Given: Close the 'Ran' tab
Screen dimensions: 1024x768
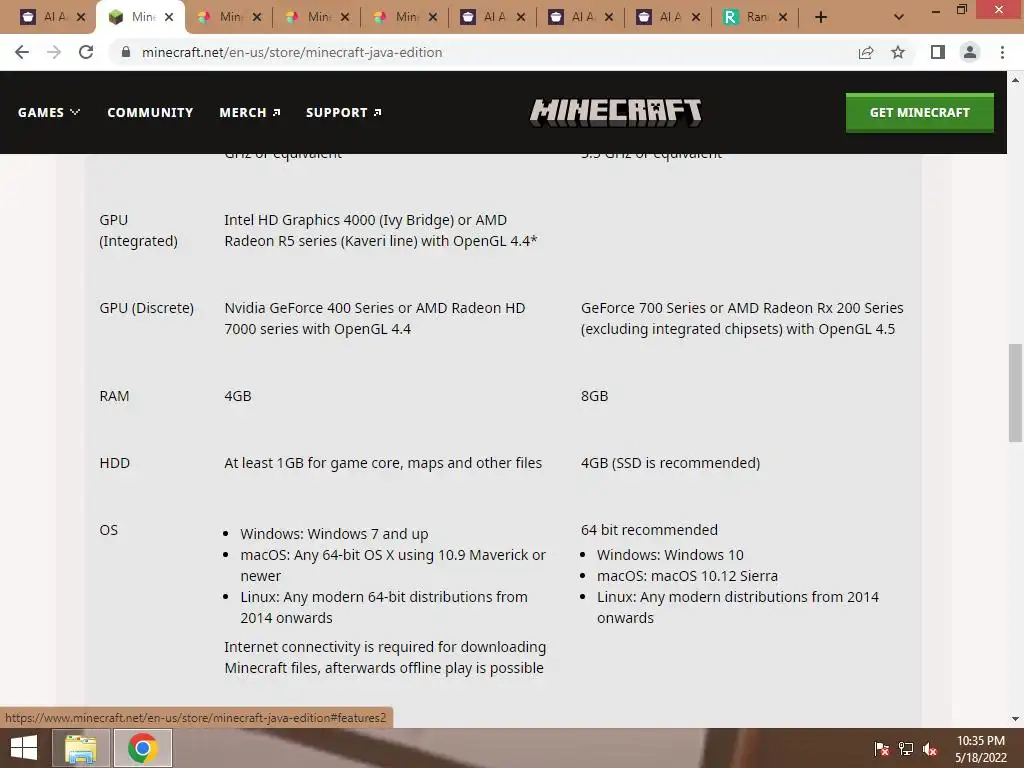Looking at the screenshot, I should point(783,17).
